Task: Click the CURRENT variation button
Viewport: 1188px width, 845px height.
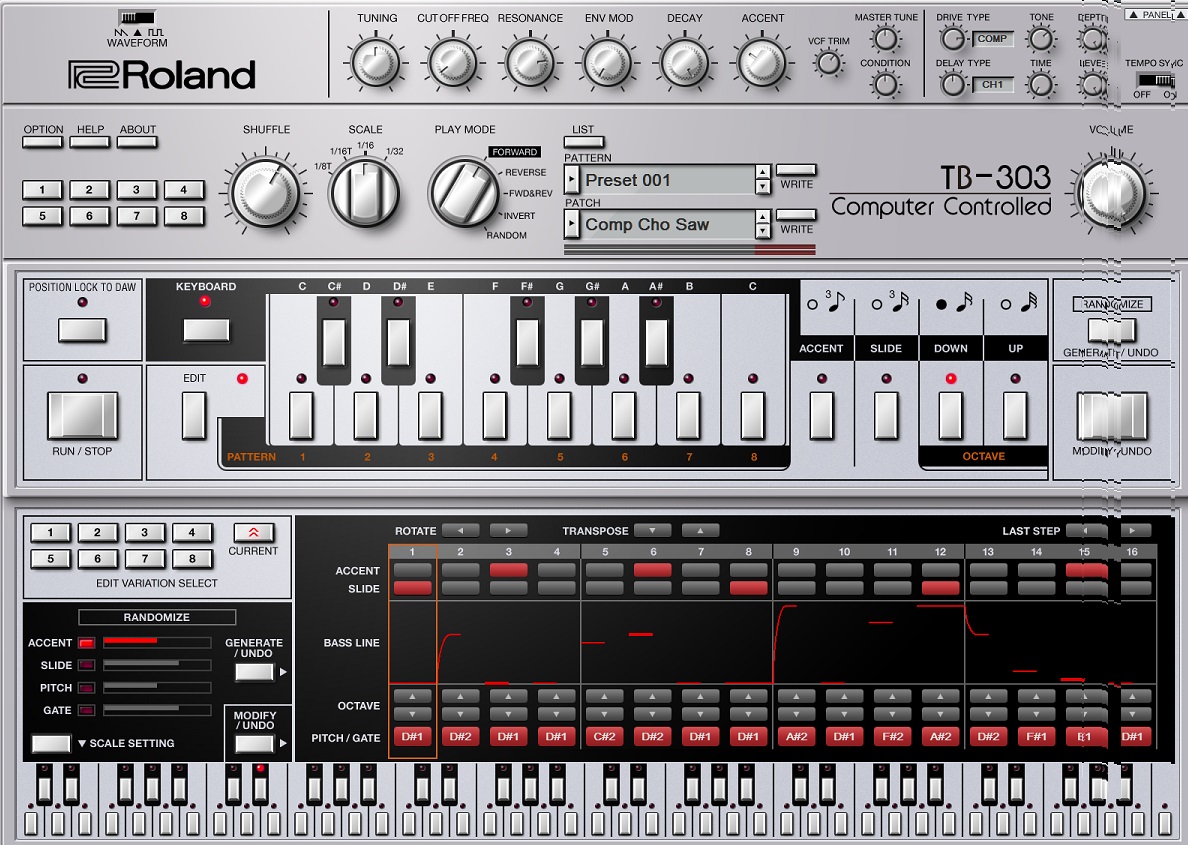Action: [253, 532]
